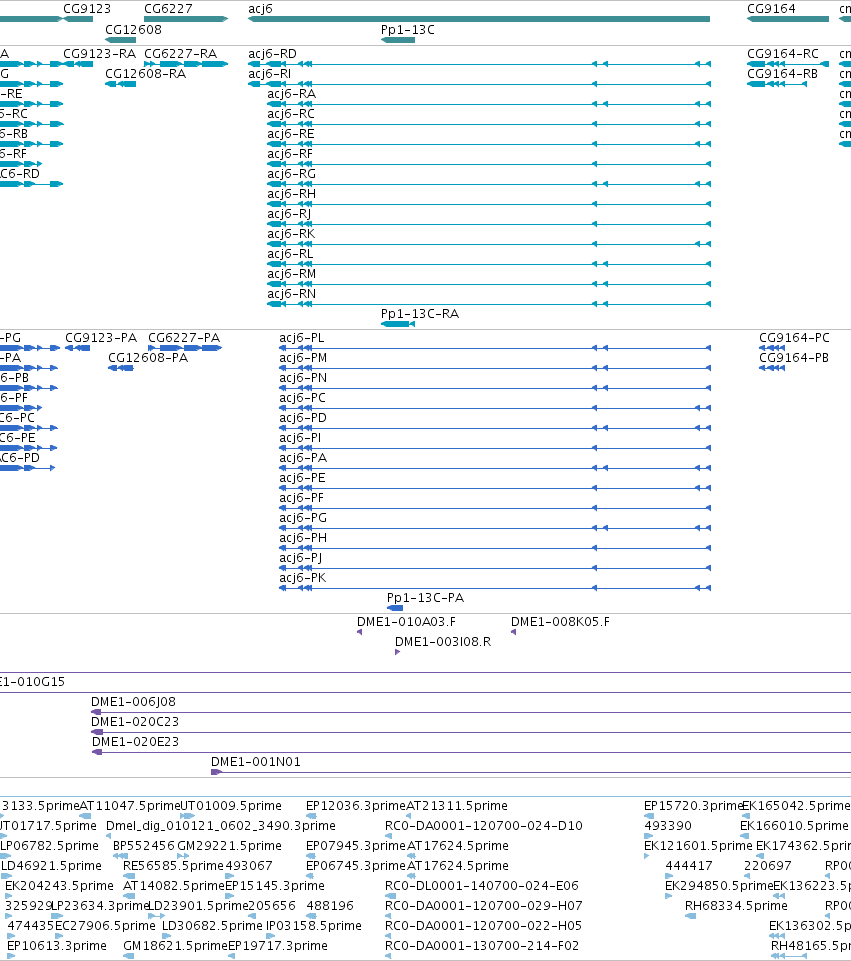This screenshot has height=961, width=851.
Task: Select the CG6227-PA protein label
Action: click(184, 338)
